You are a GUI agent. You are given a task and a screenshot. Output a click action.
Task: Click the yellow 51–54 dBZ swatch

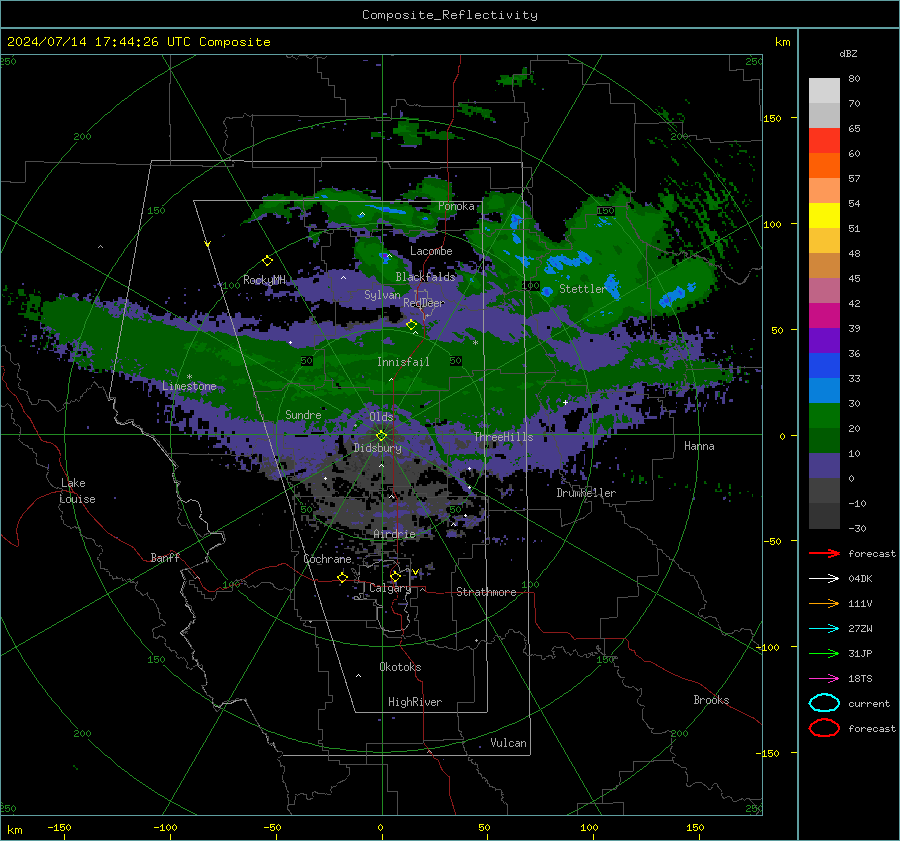coord(824,216)
